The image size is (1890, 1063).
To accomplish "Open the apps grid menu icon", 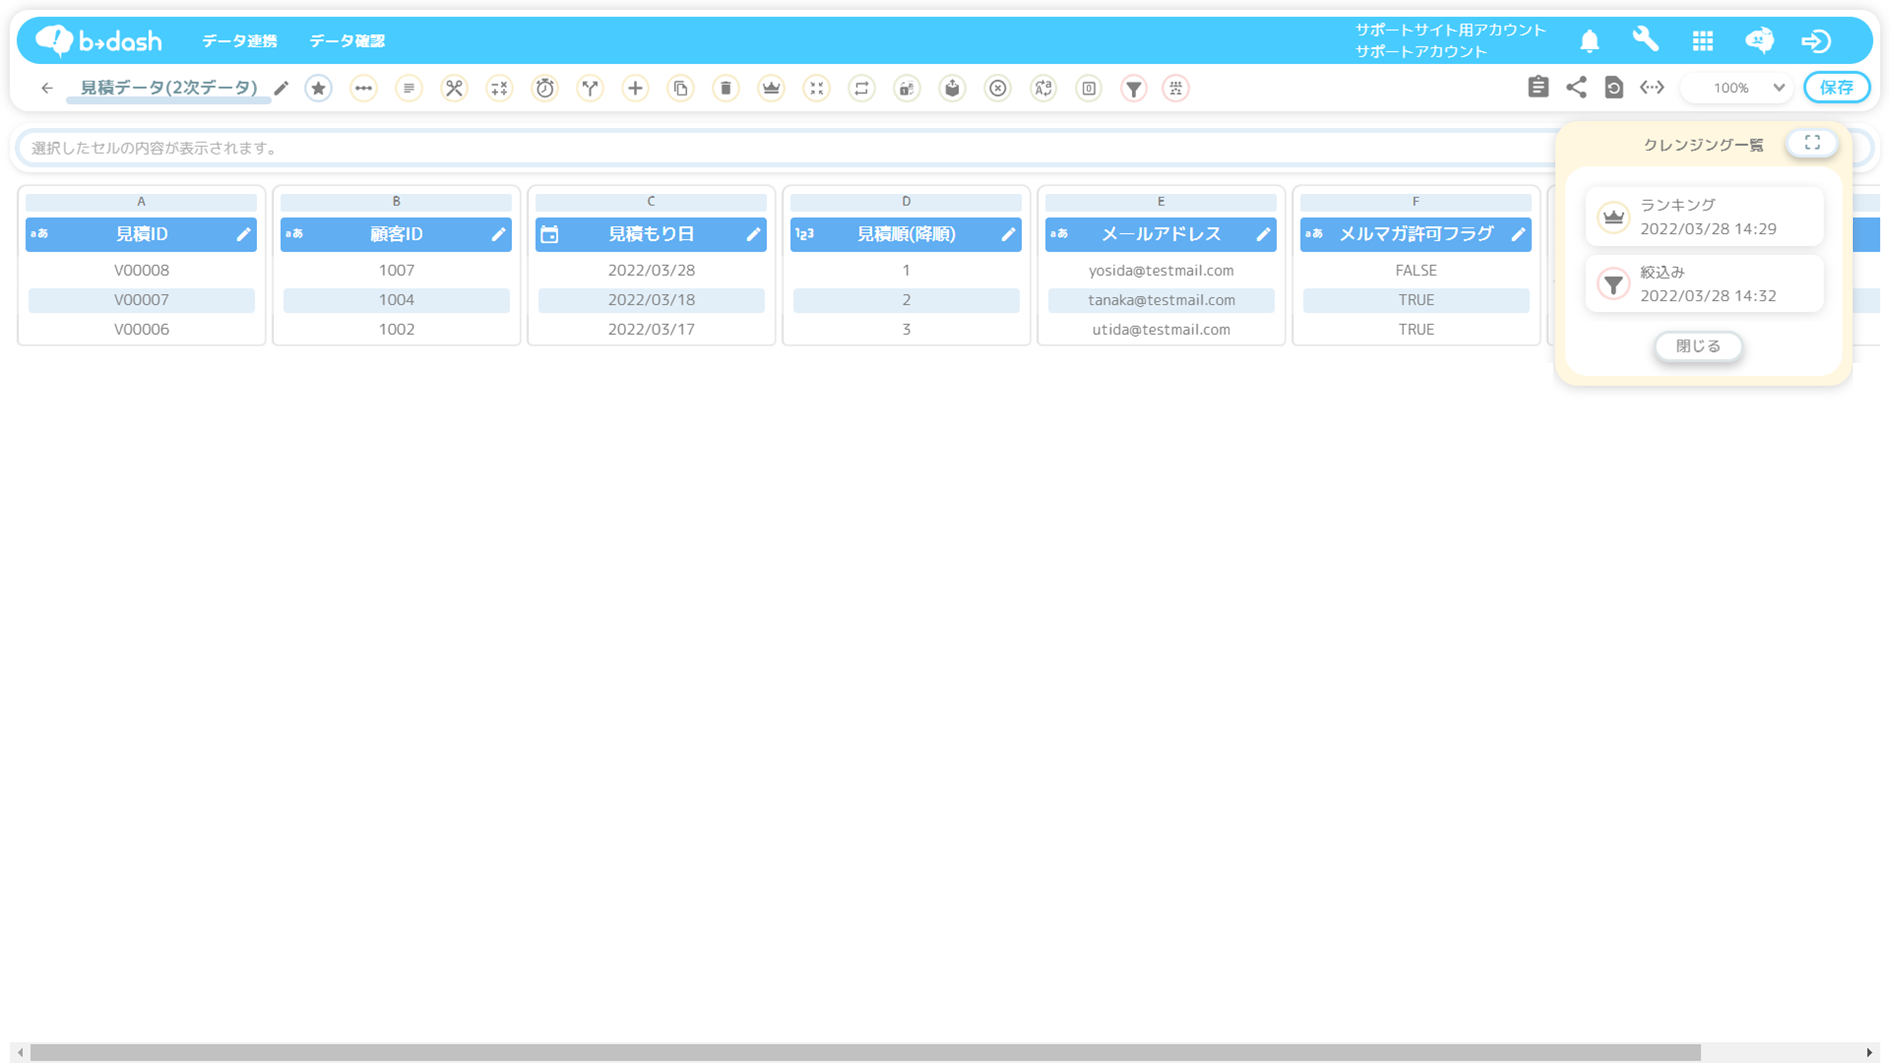I will (x=1702, y=41).
